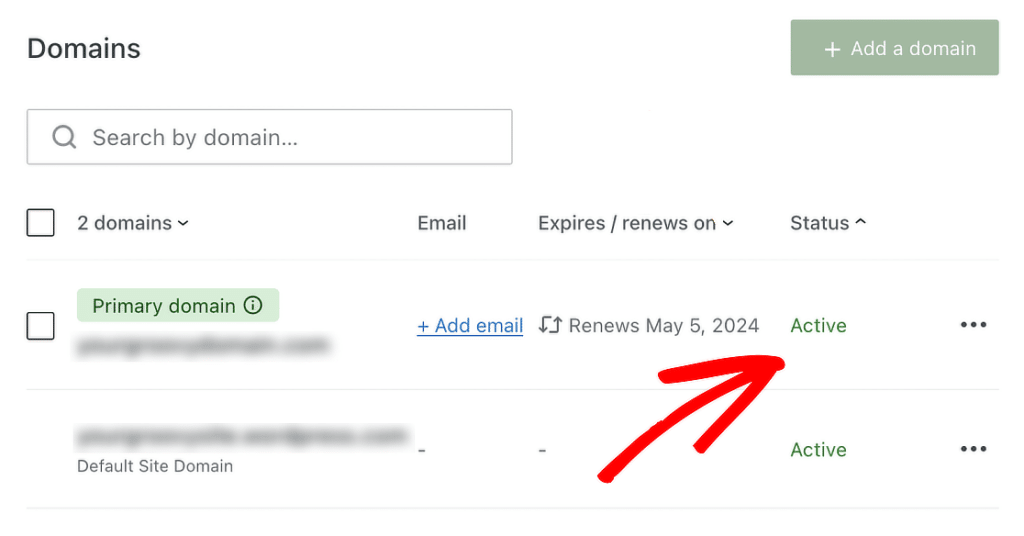Viewport: 1024px width, 536px height.
Task: Open the primary domain info icon
Action: (x=253, y=305)
